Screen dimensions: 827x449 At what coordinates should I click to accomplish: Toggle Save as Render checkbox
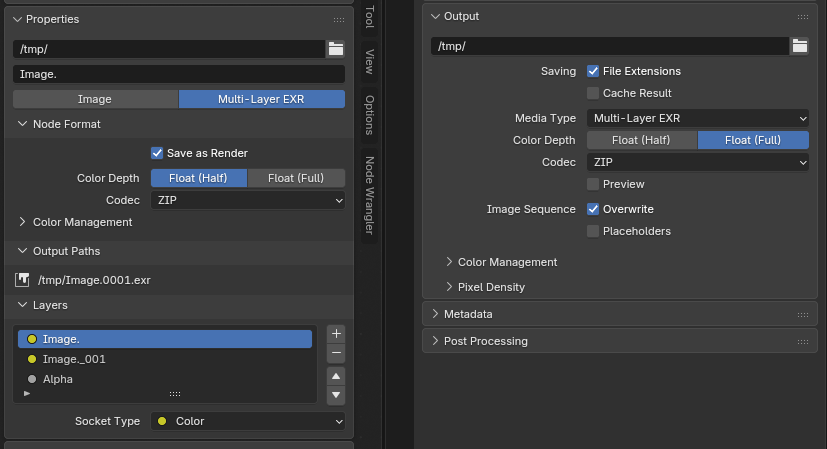(x=157, y=153)
